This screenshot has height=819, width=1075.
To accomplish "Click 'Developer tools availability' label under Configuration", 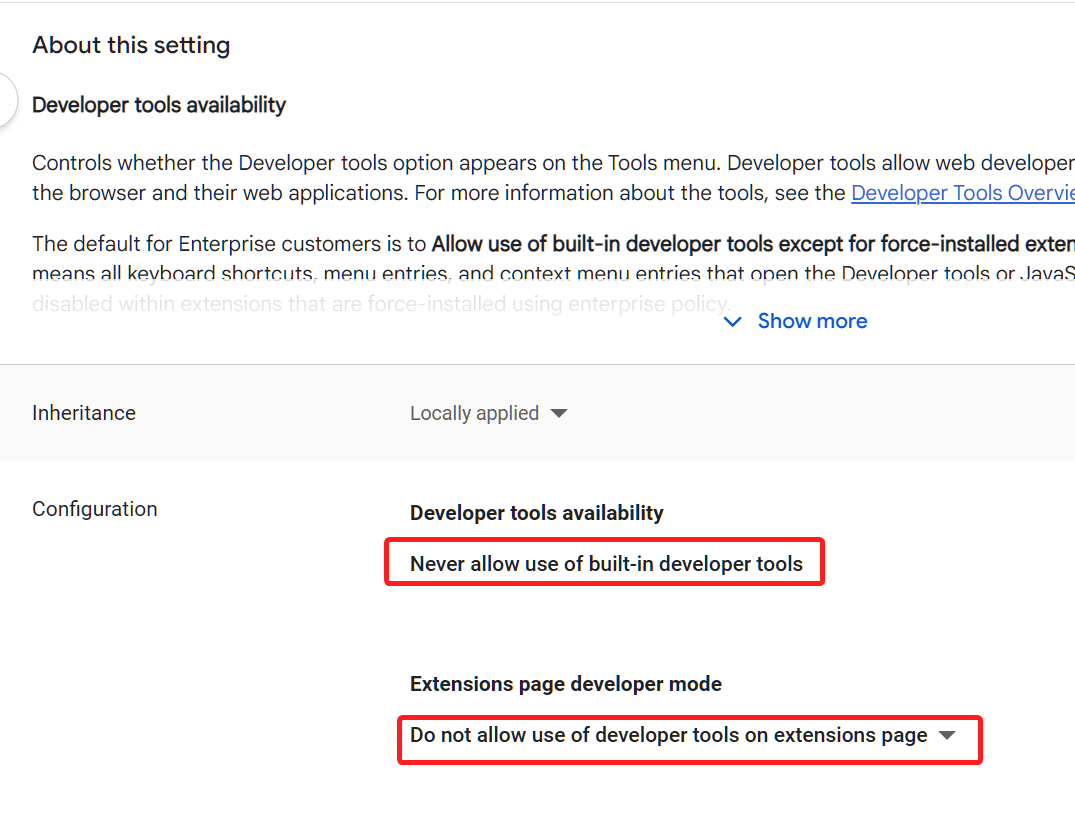I will tap(537, 513).
